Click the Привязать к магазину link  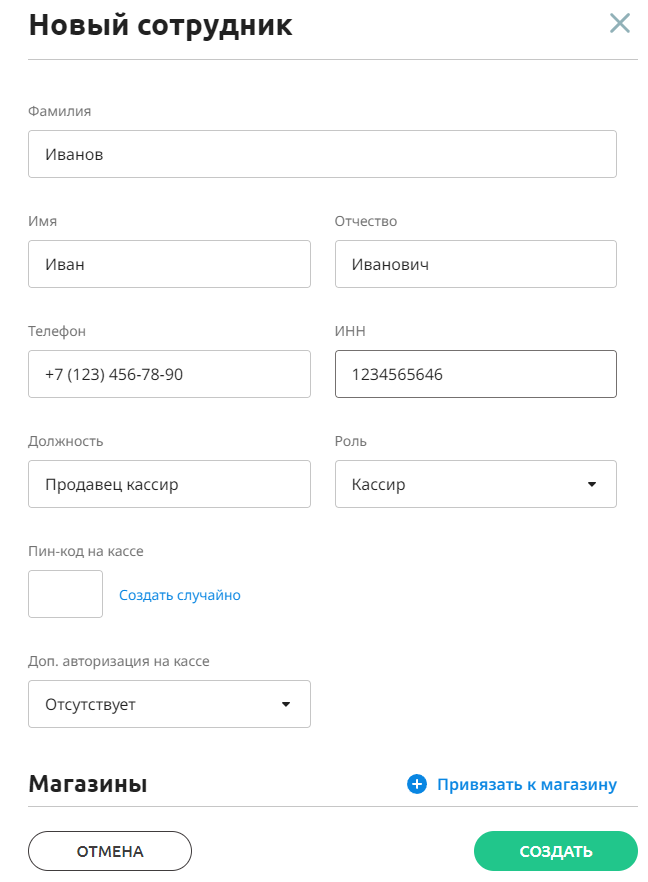click(x=527, y=784)
